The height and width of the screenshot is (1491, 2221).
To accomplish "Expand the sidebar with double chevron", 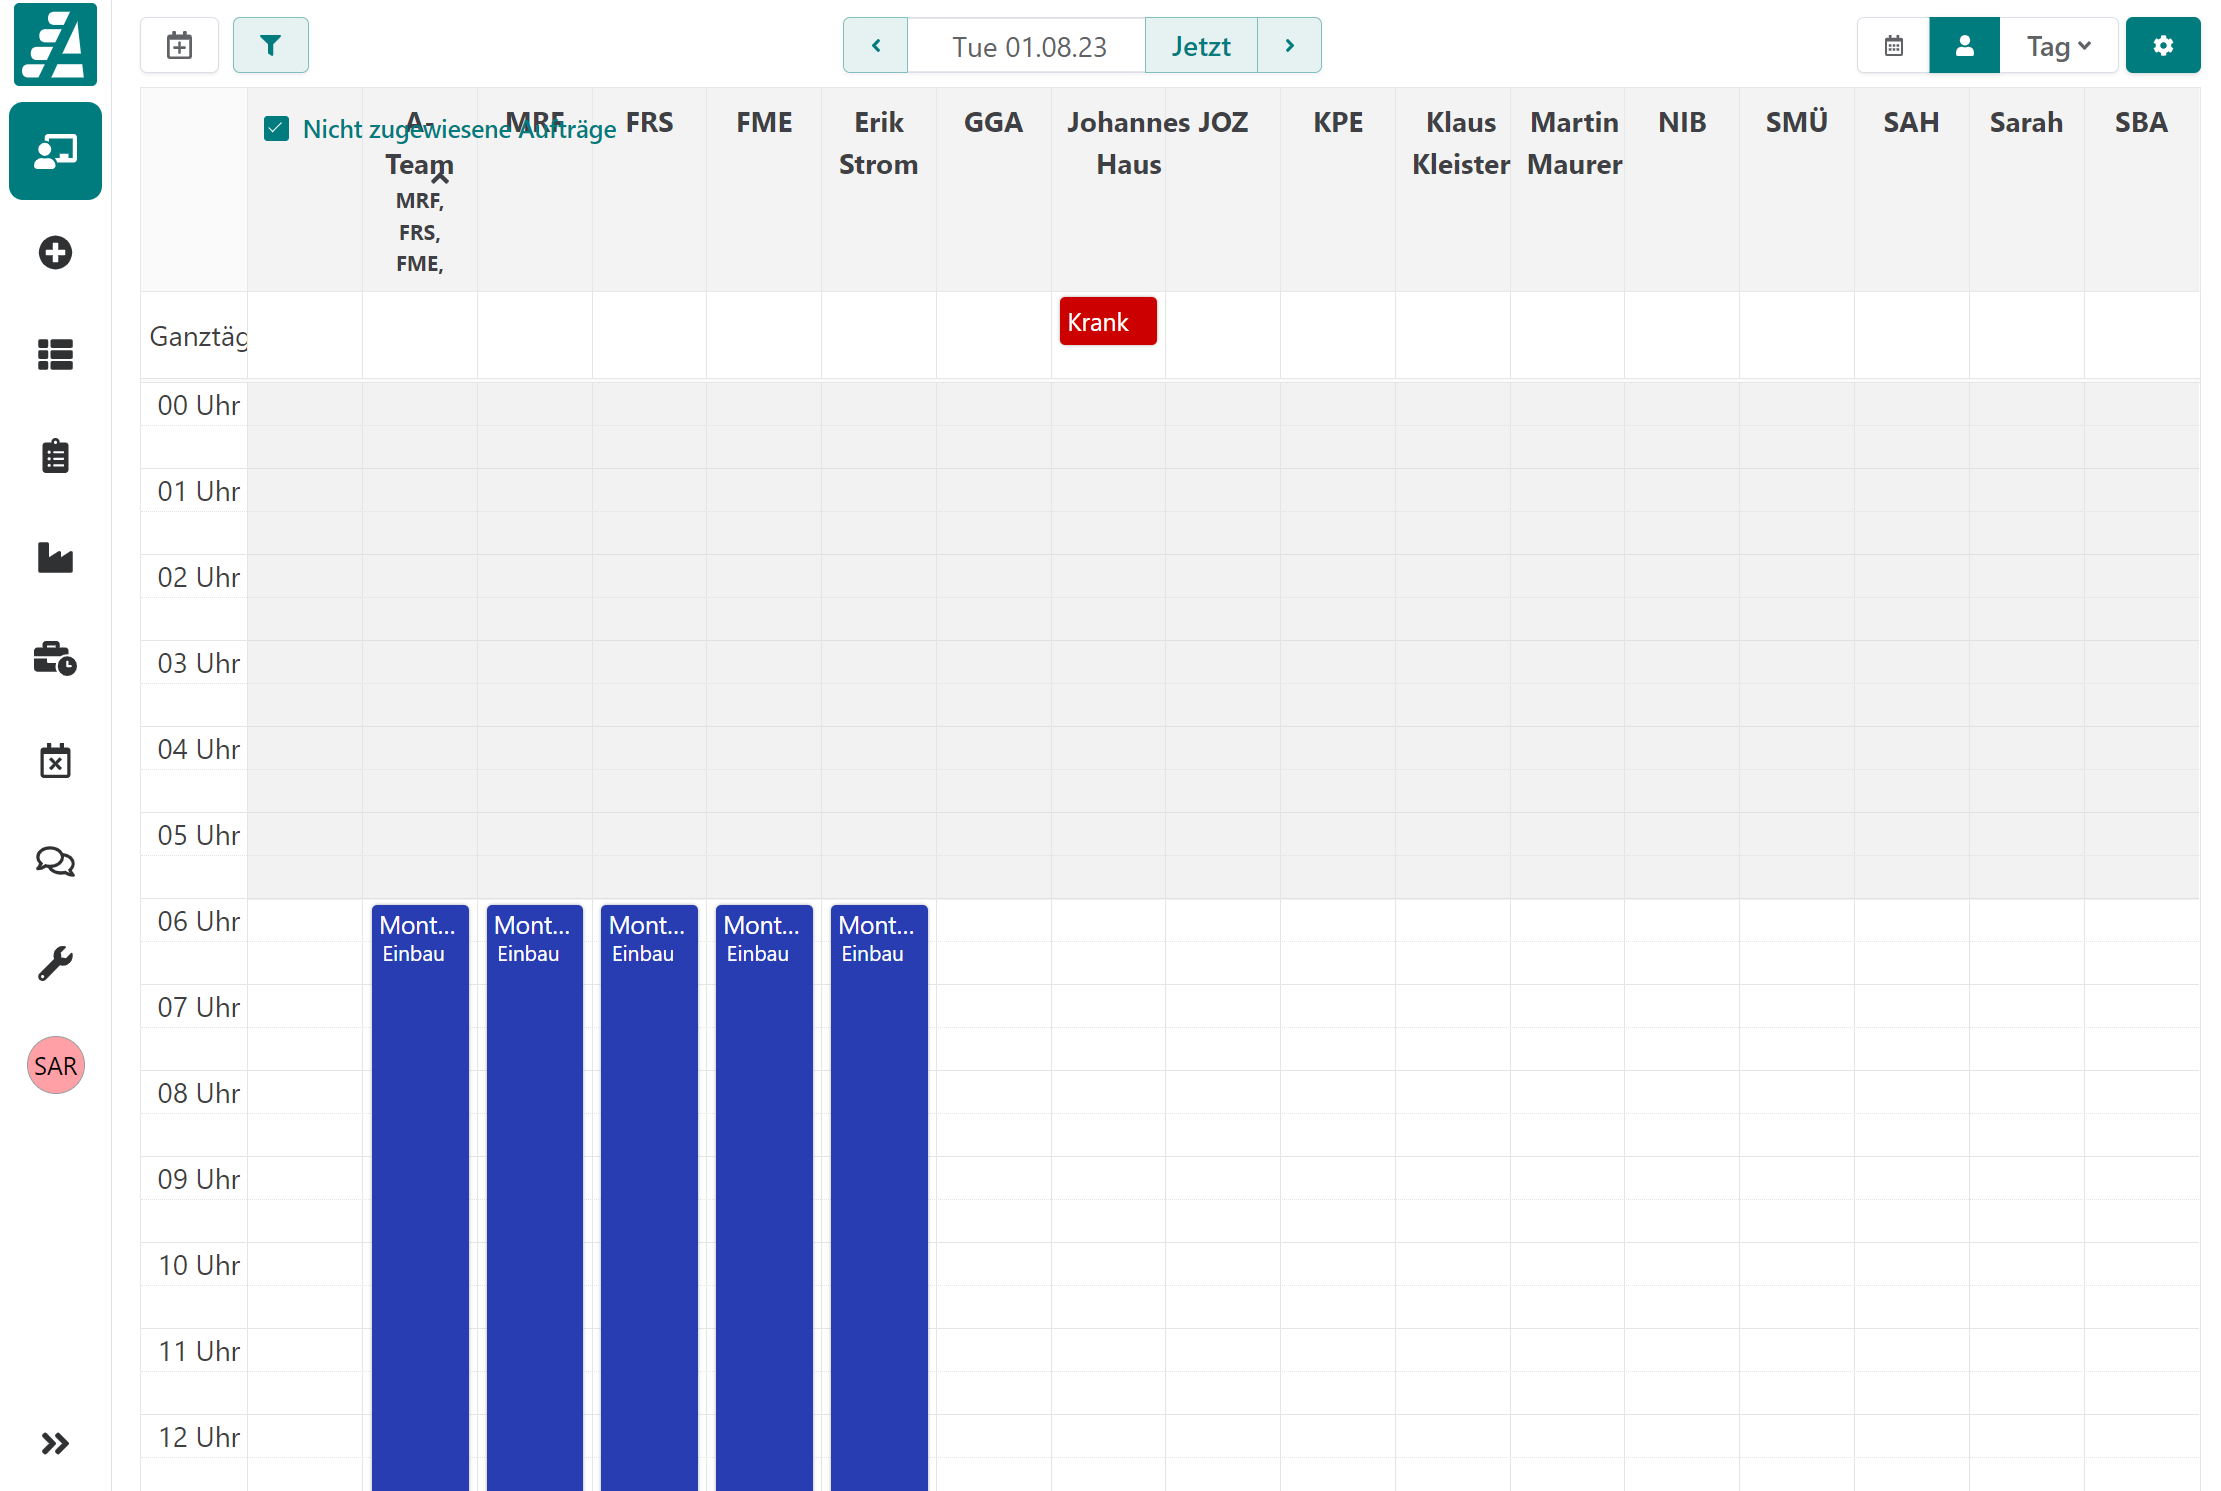I will [55, 1443].
